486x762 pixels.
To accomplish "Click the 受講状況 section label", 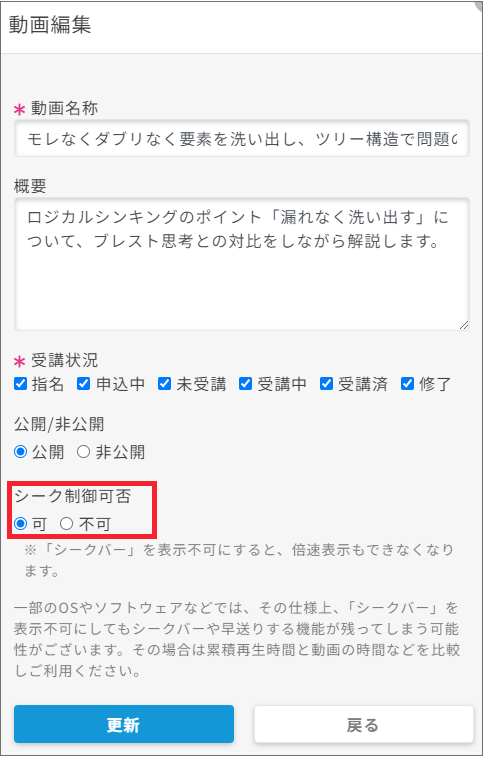I will pyautogui.click(x=64, y=360).
